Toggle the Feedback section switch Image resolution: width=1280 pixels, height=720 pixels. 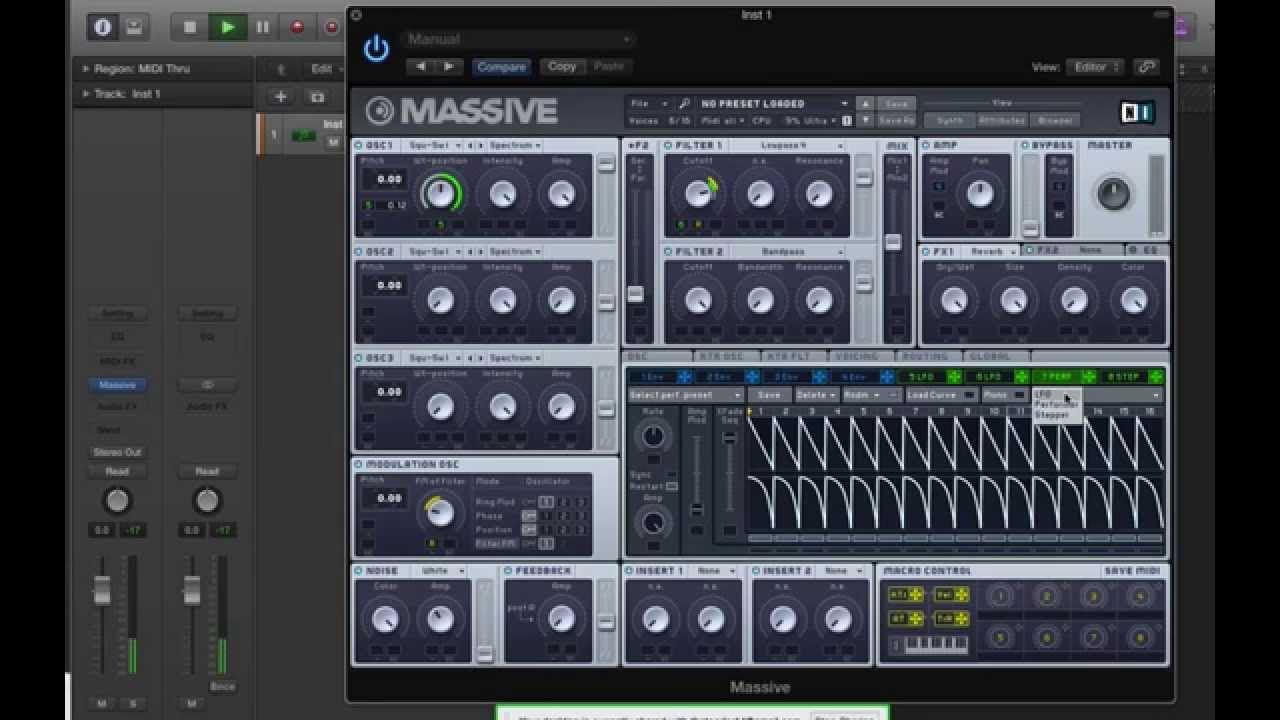click(508, 571)
